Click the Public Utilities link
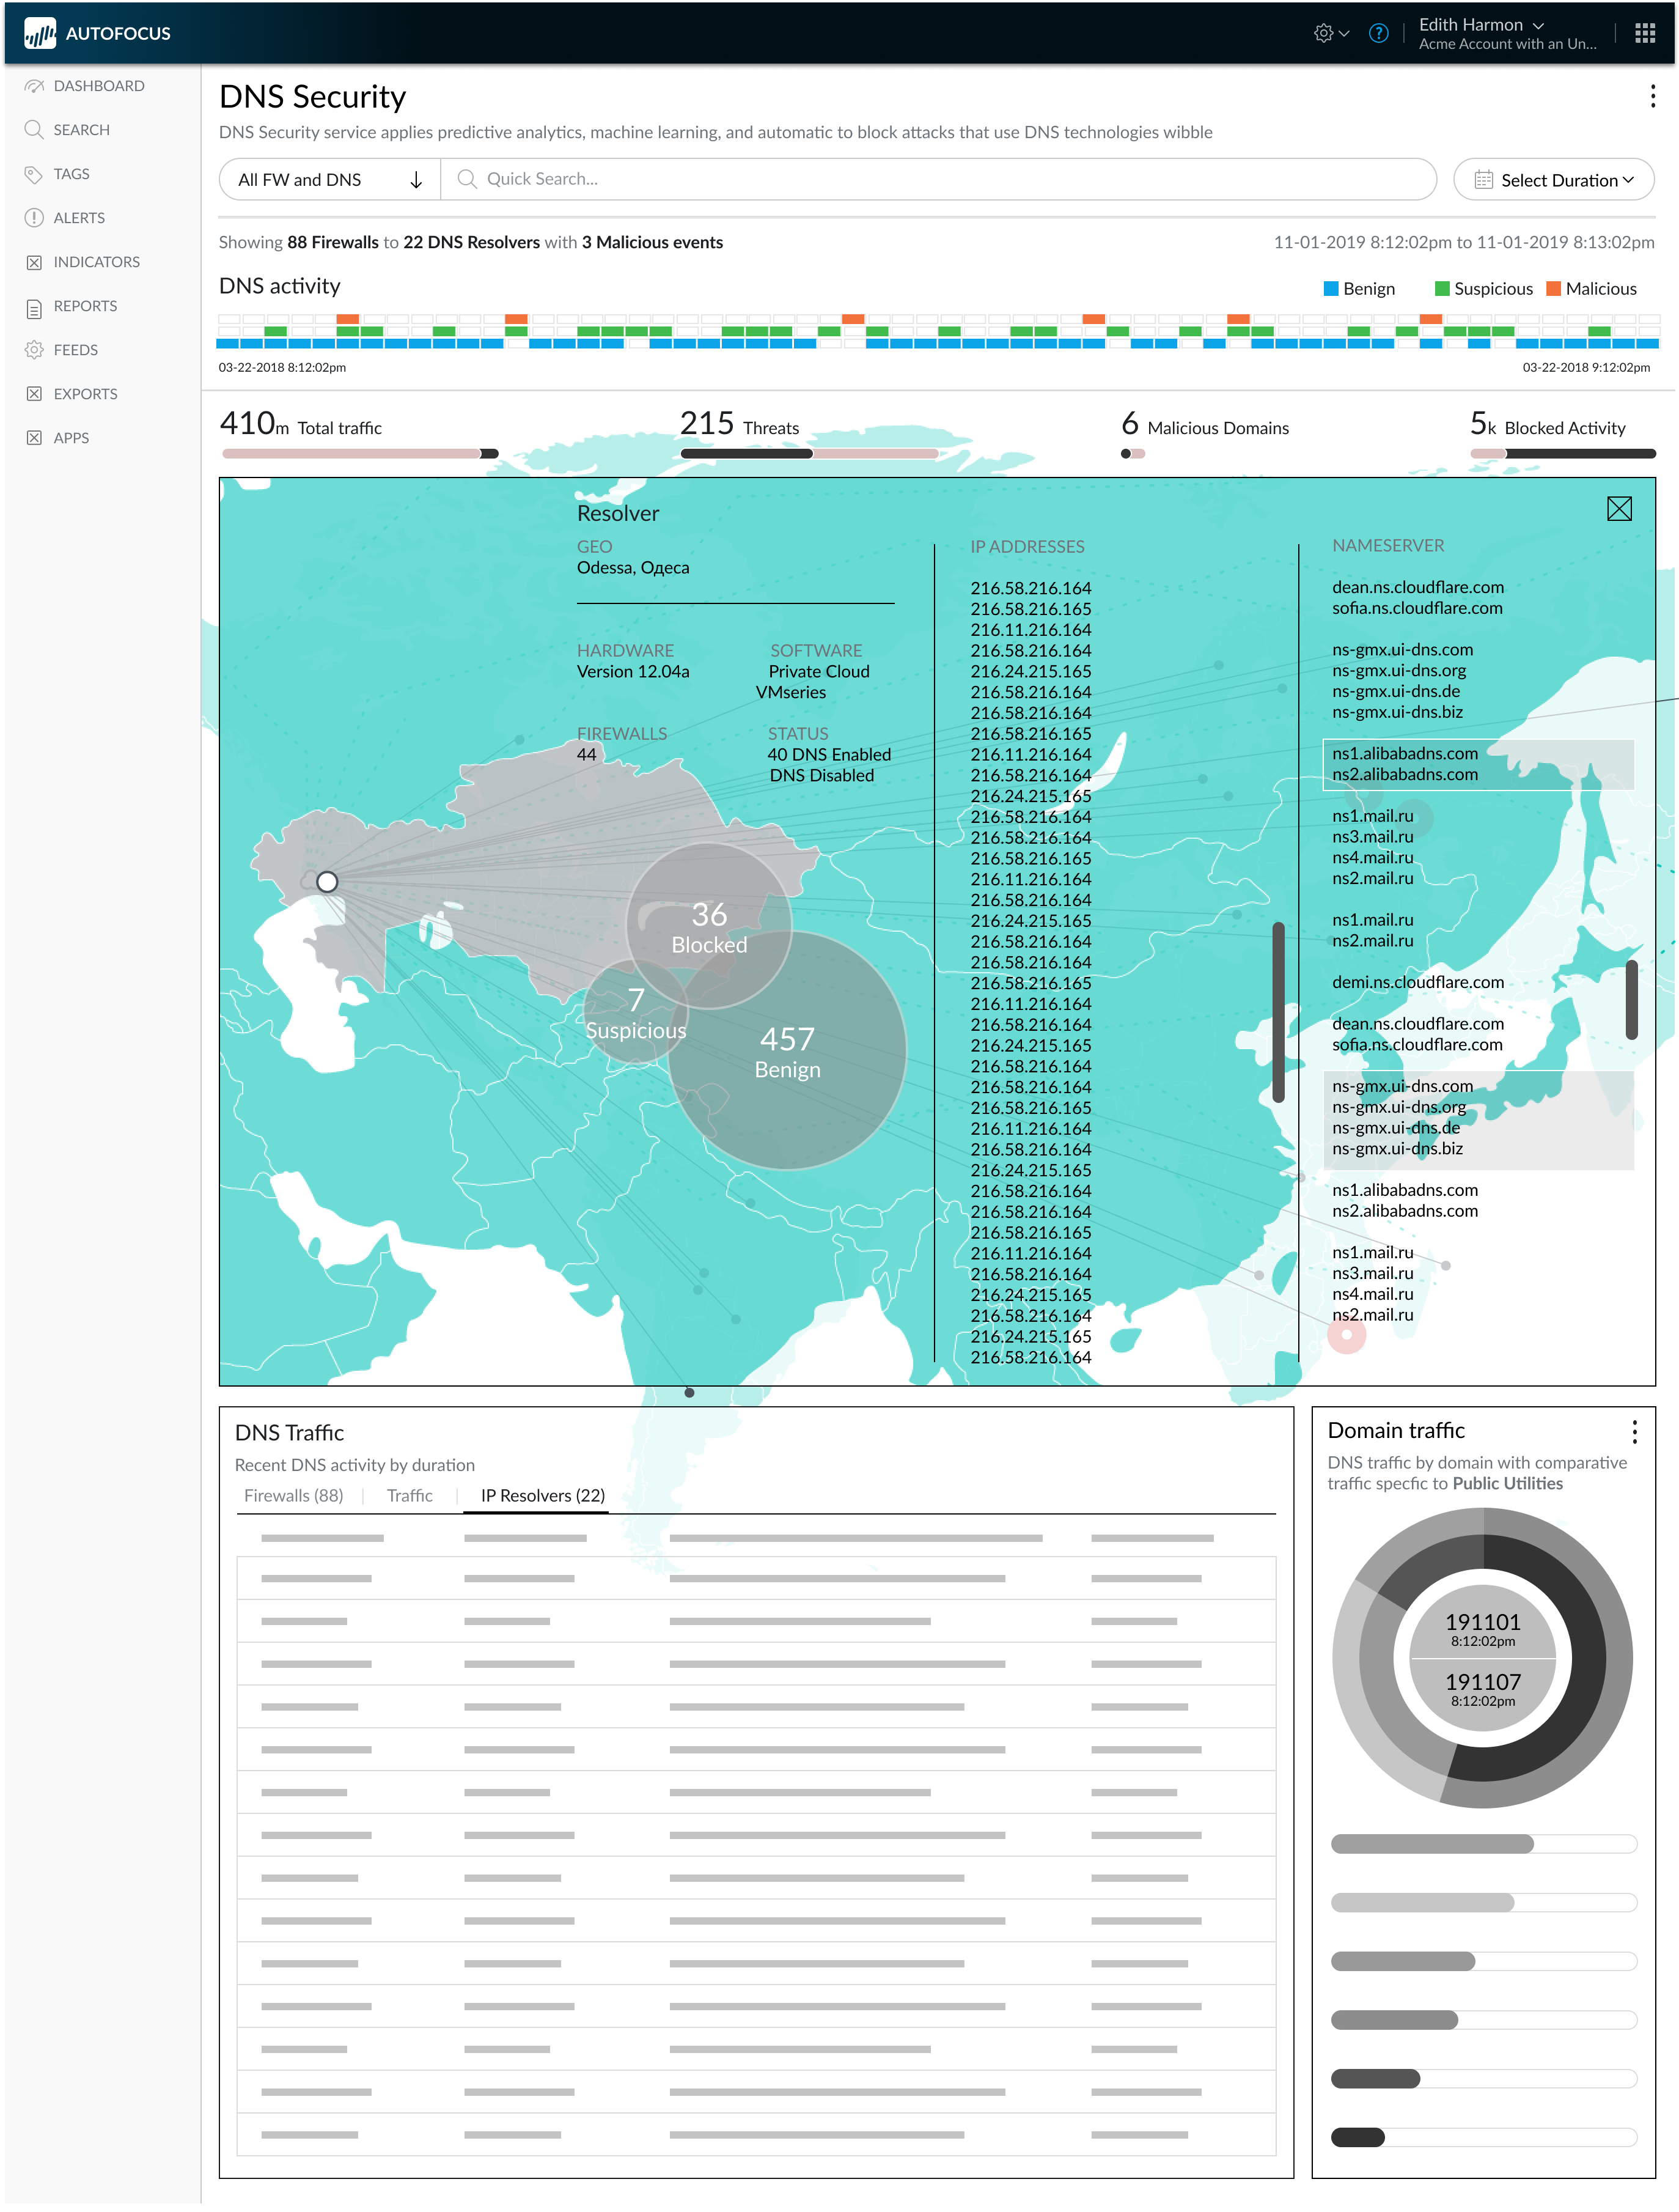Viewport: 1679px width, 2212px height. coord(1507,1484)
